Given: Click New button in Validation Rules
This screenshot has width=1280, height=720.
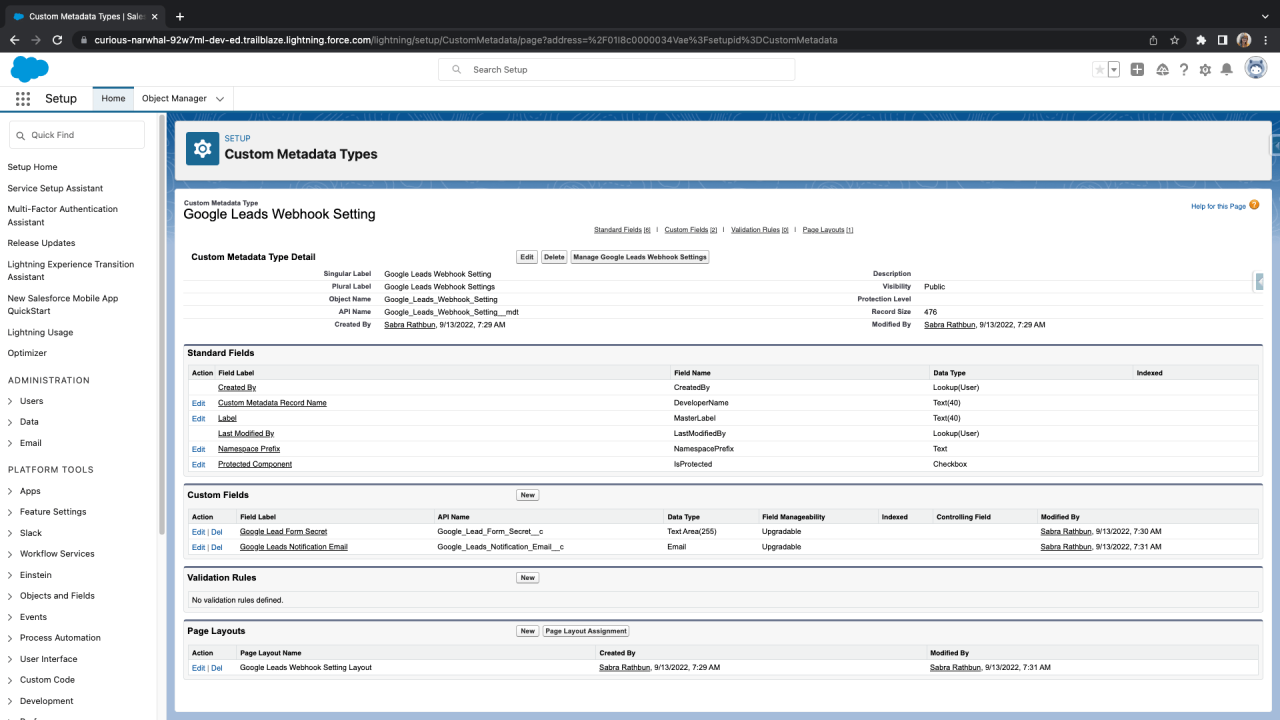Looking at the screenshot, I should coord(527,578).
